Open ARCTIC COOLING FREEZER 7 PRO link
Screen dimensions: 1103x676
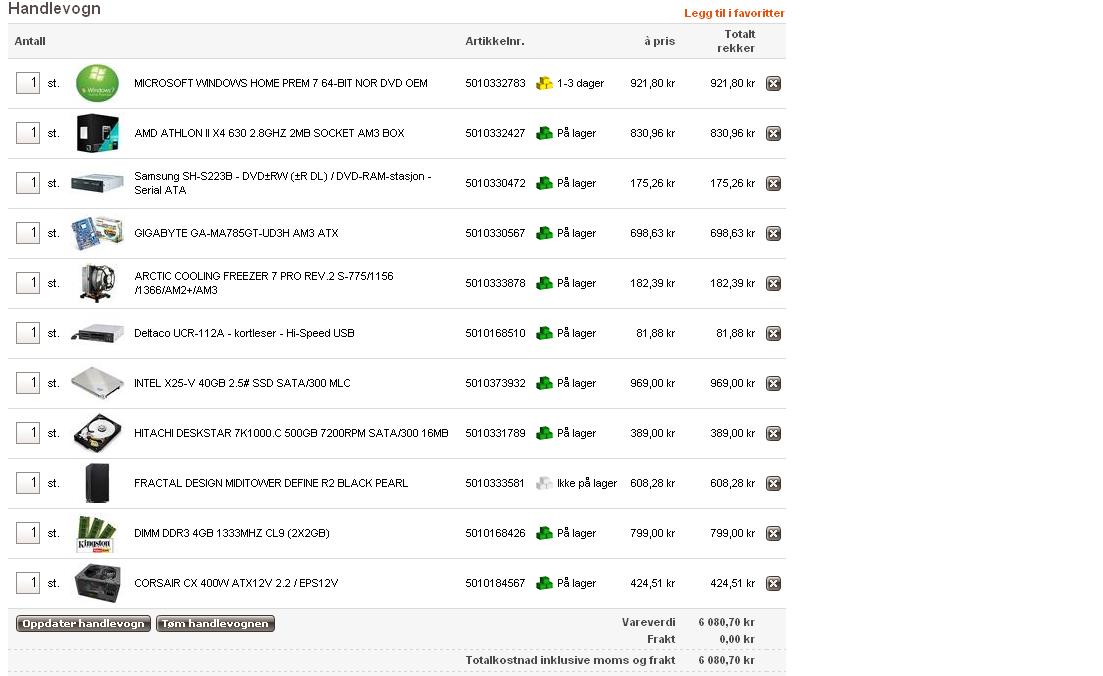tap(264, 283)
